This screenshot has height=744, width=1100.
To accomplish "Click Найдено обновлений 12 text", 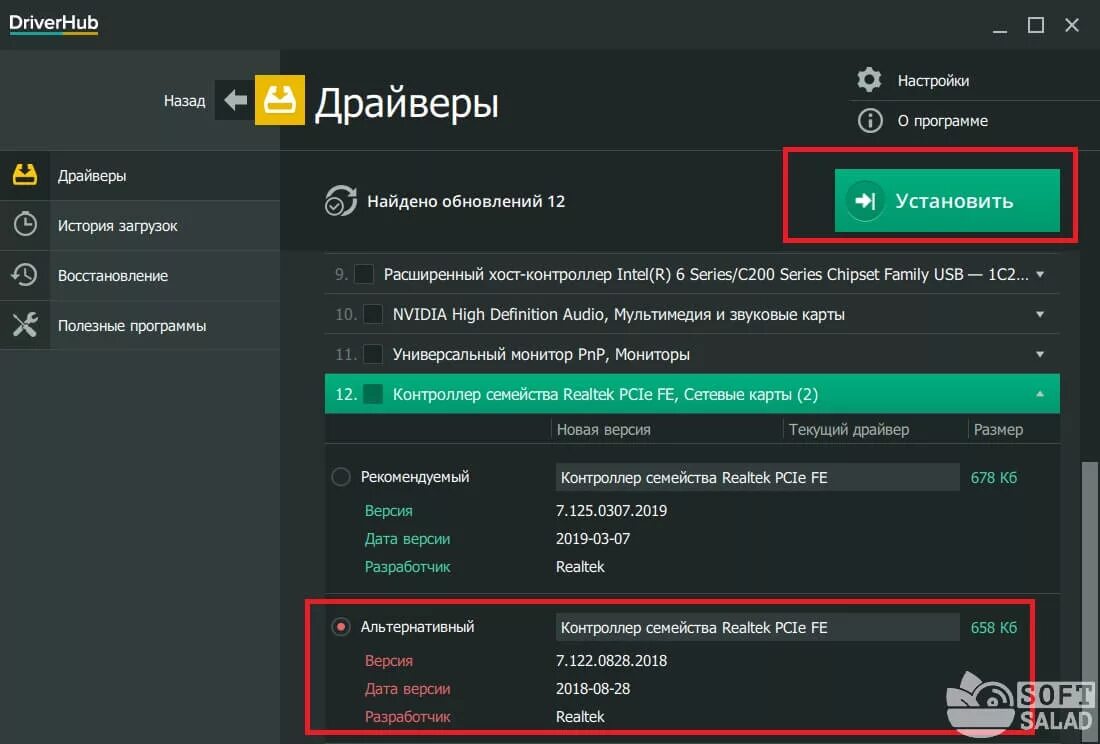I will coord(466,201).
